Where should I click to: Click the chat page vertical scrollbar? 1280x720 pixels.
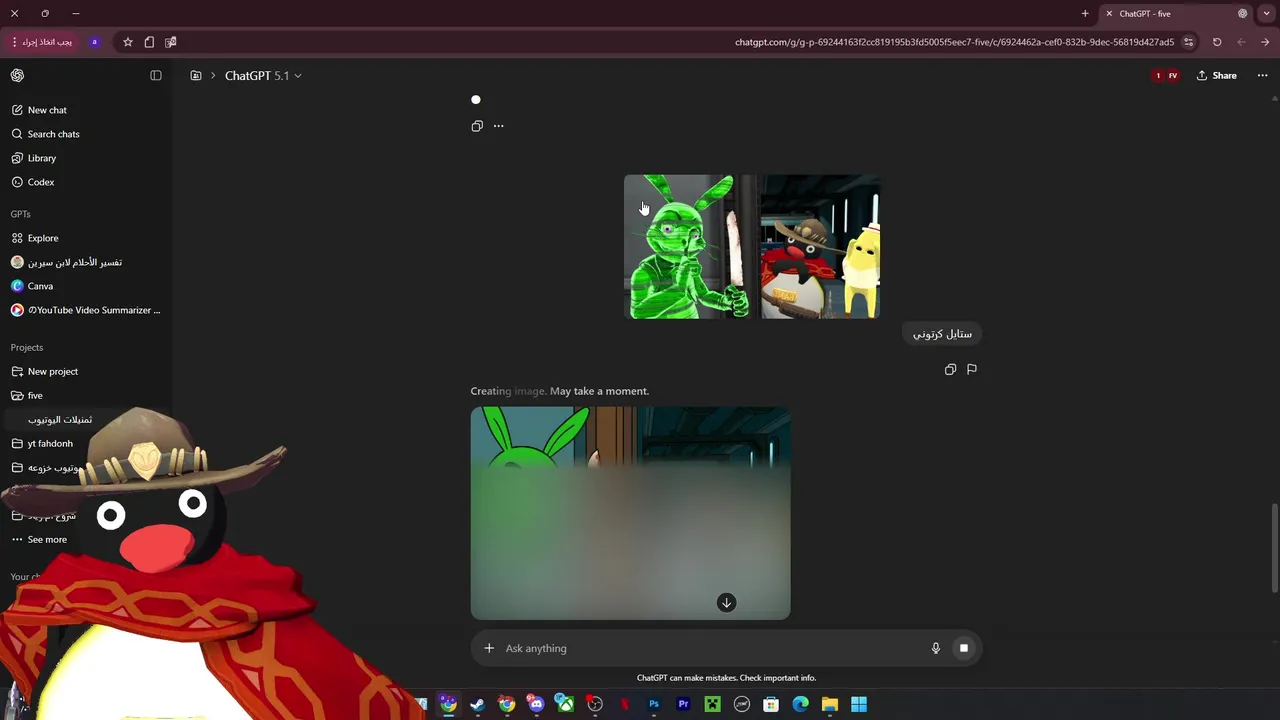(1274, 548)
